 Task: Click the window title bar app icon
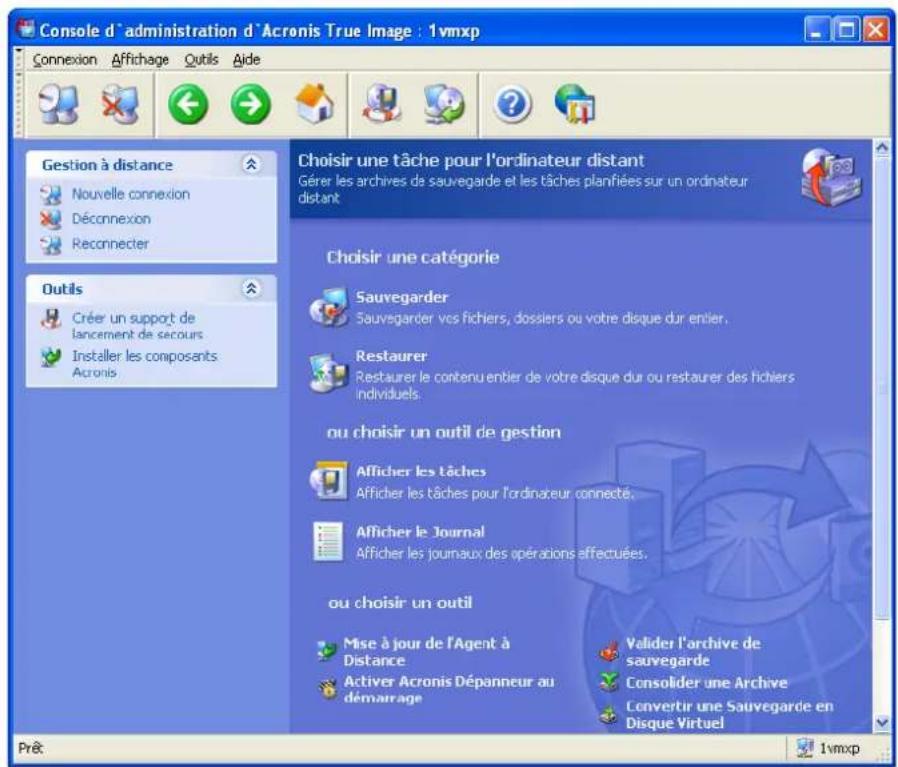tap(25, 29)
